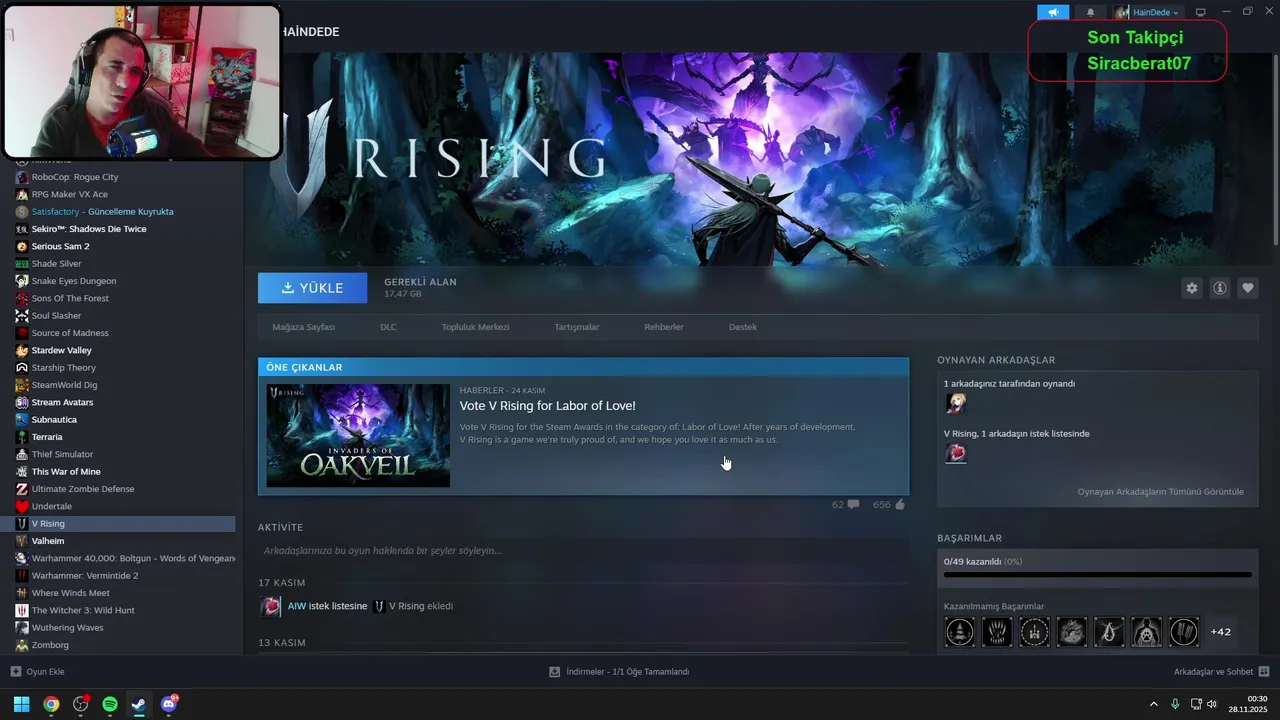The image size is (1280, 720).
Task: Open the Invaders of Oakveil news thumbnail
Action: (x=358, y=435)
